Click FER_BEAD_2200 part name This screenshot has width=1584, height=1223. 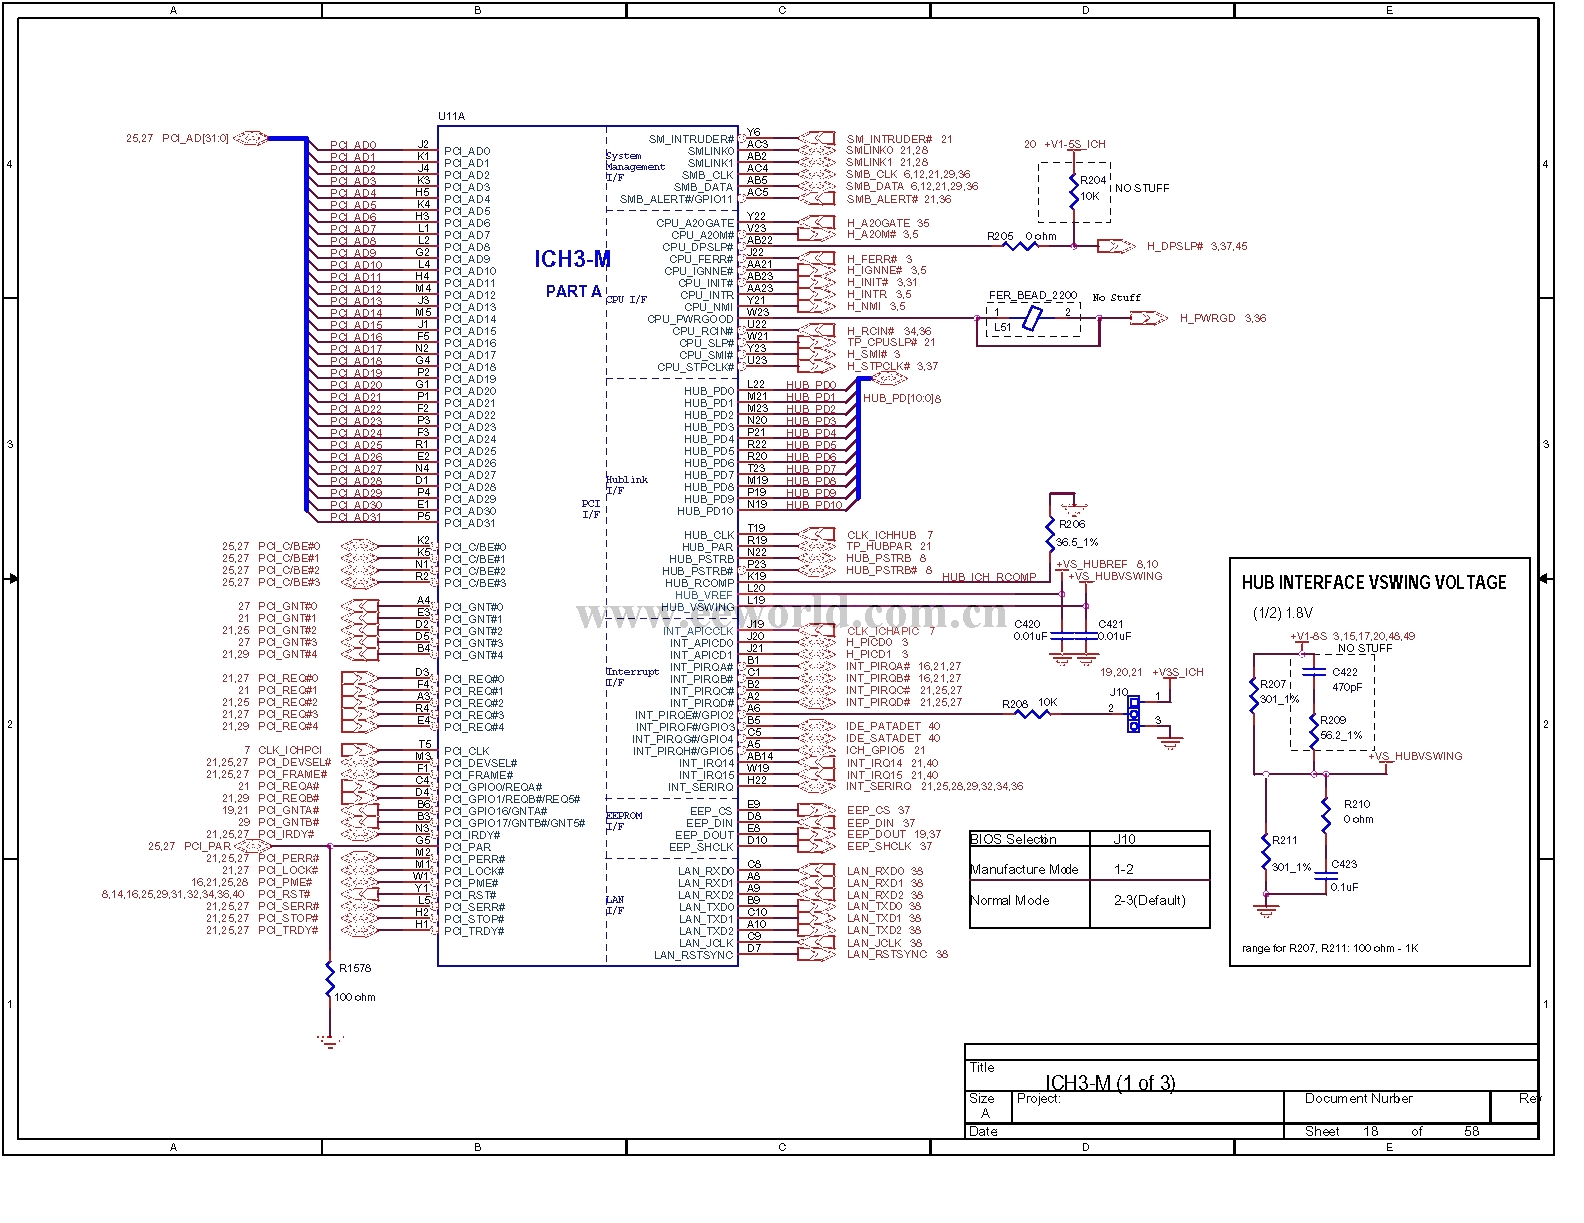coord(1032,295)
